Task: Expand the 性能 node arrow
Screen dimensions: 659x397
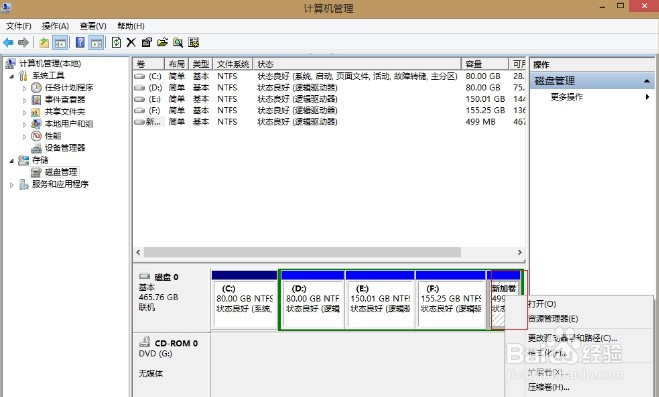Action: [24, 137]
